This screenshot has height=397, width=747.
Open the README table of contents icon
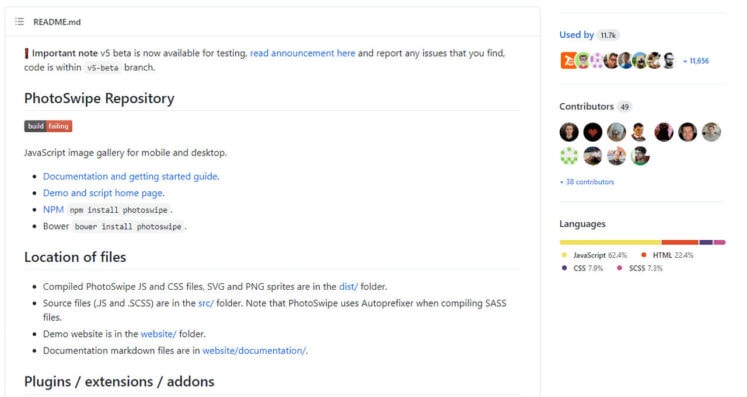pyautogui.click(x=19, y=21)
